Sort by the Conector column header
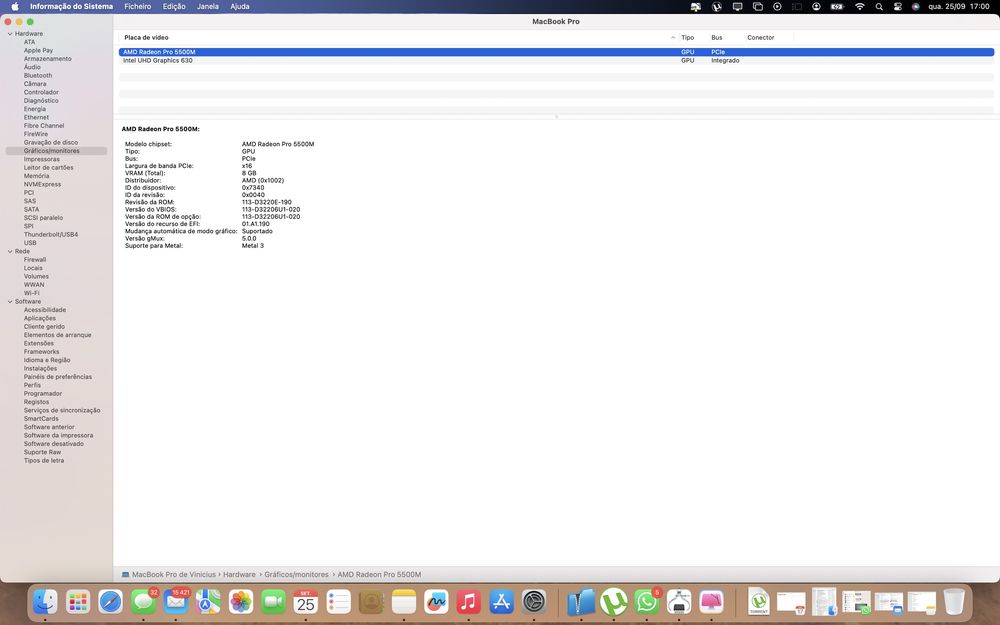Screen dimensions: 1000x625 [x=761, y=38]
